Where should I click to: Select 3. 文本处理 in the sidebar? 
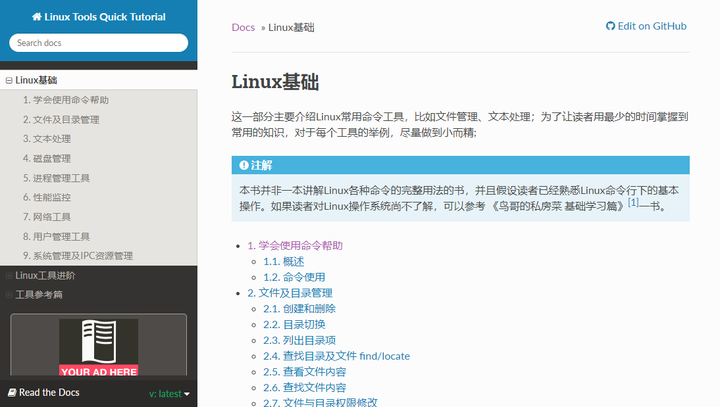(x=47, y=139)
